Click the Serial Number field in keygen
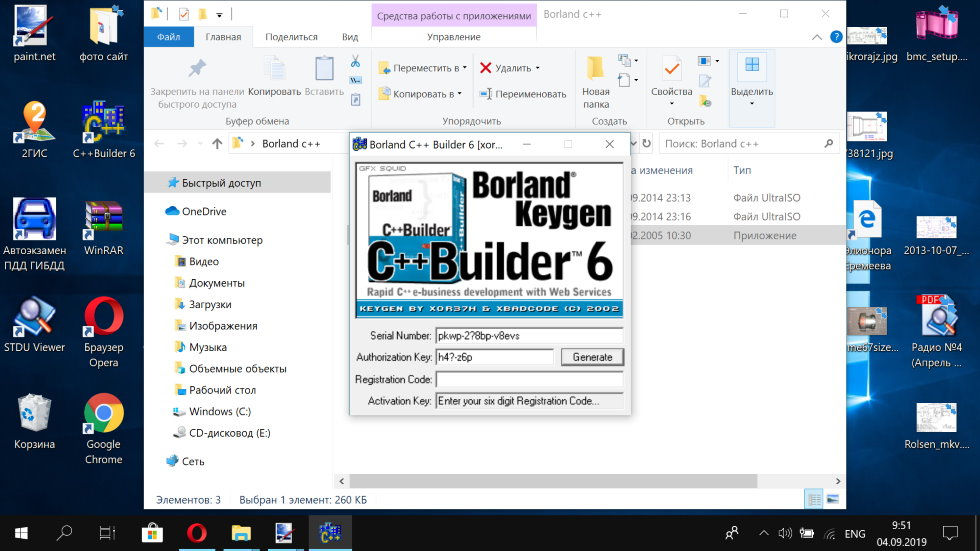The width and height of the screenshot is (980, 551). [x=529, y=335]
